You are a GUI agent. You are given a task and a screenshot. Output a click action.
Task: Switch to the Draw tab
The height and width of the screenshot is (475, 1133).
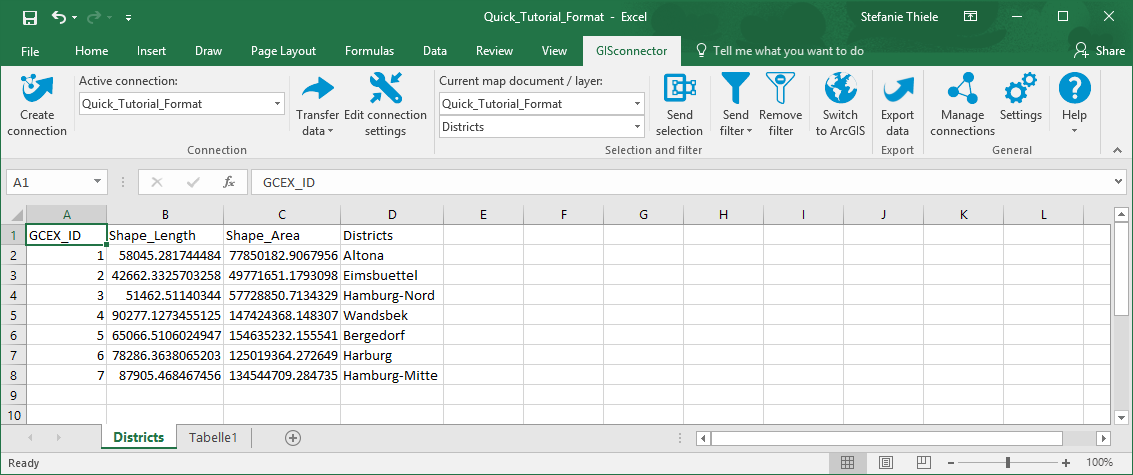point(208,51)
